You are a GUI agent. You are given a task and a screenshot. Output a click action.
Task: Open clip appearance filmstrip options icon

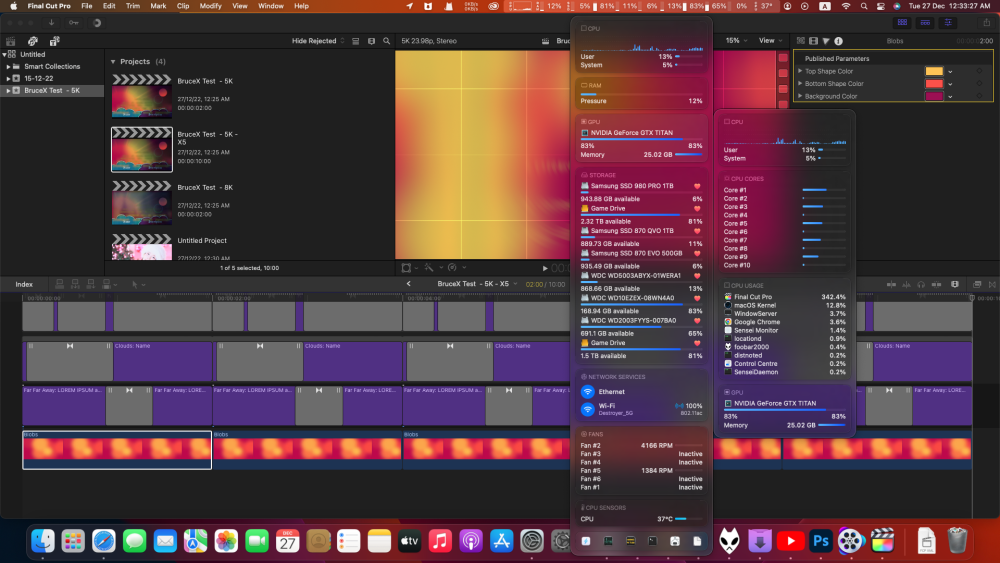(371, 41)
